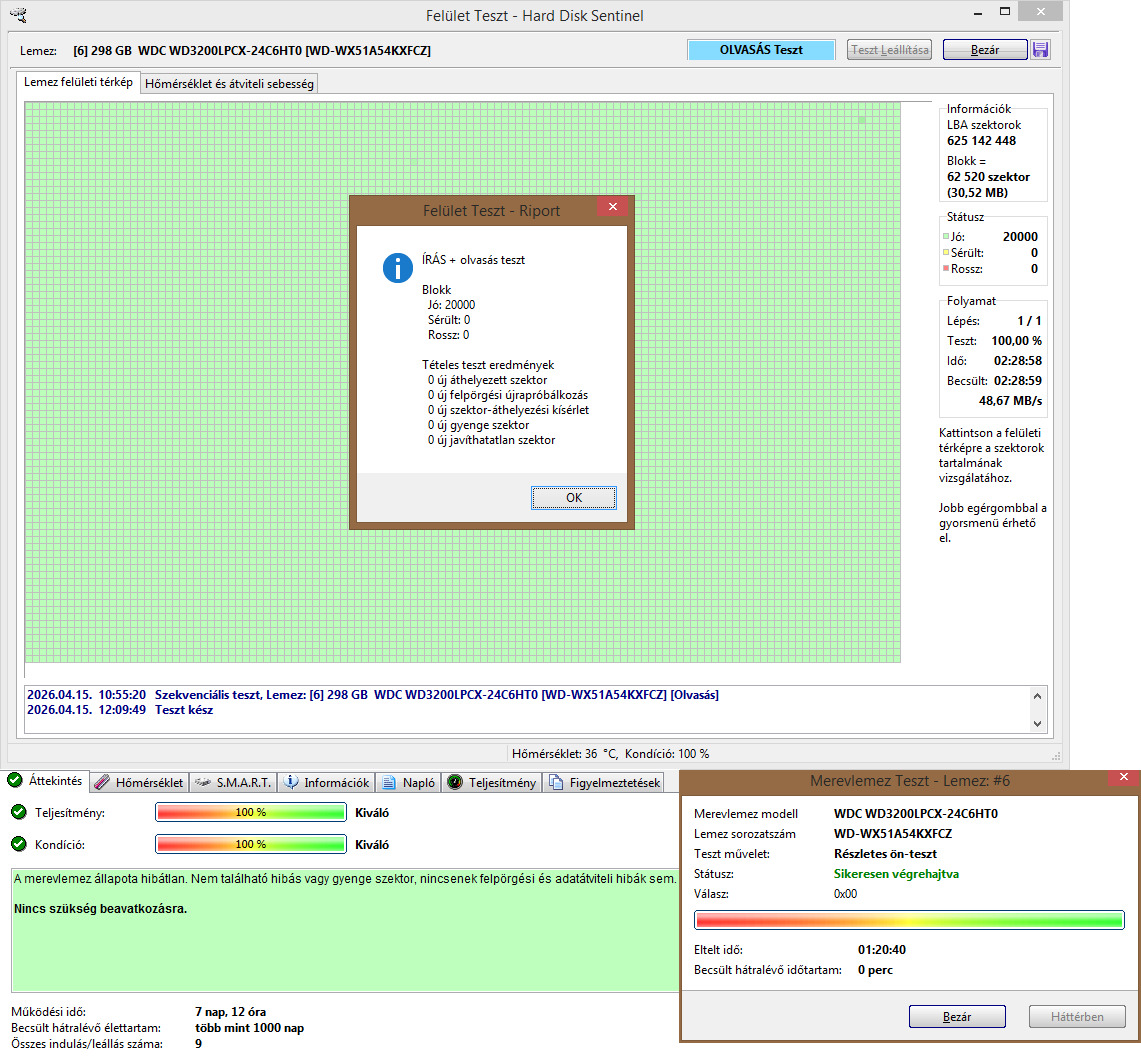Open the Figyelmeztetések tab
The height and width of the screenshot is (1057, 1141).
coord(604,783)
